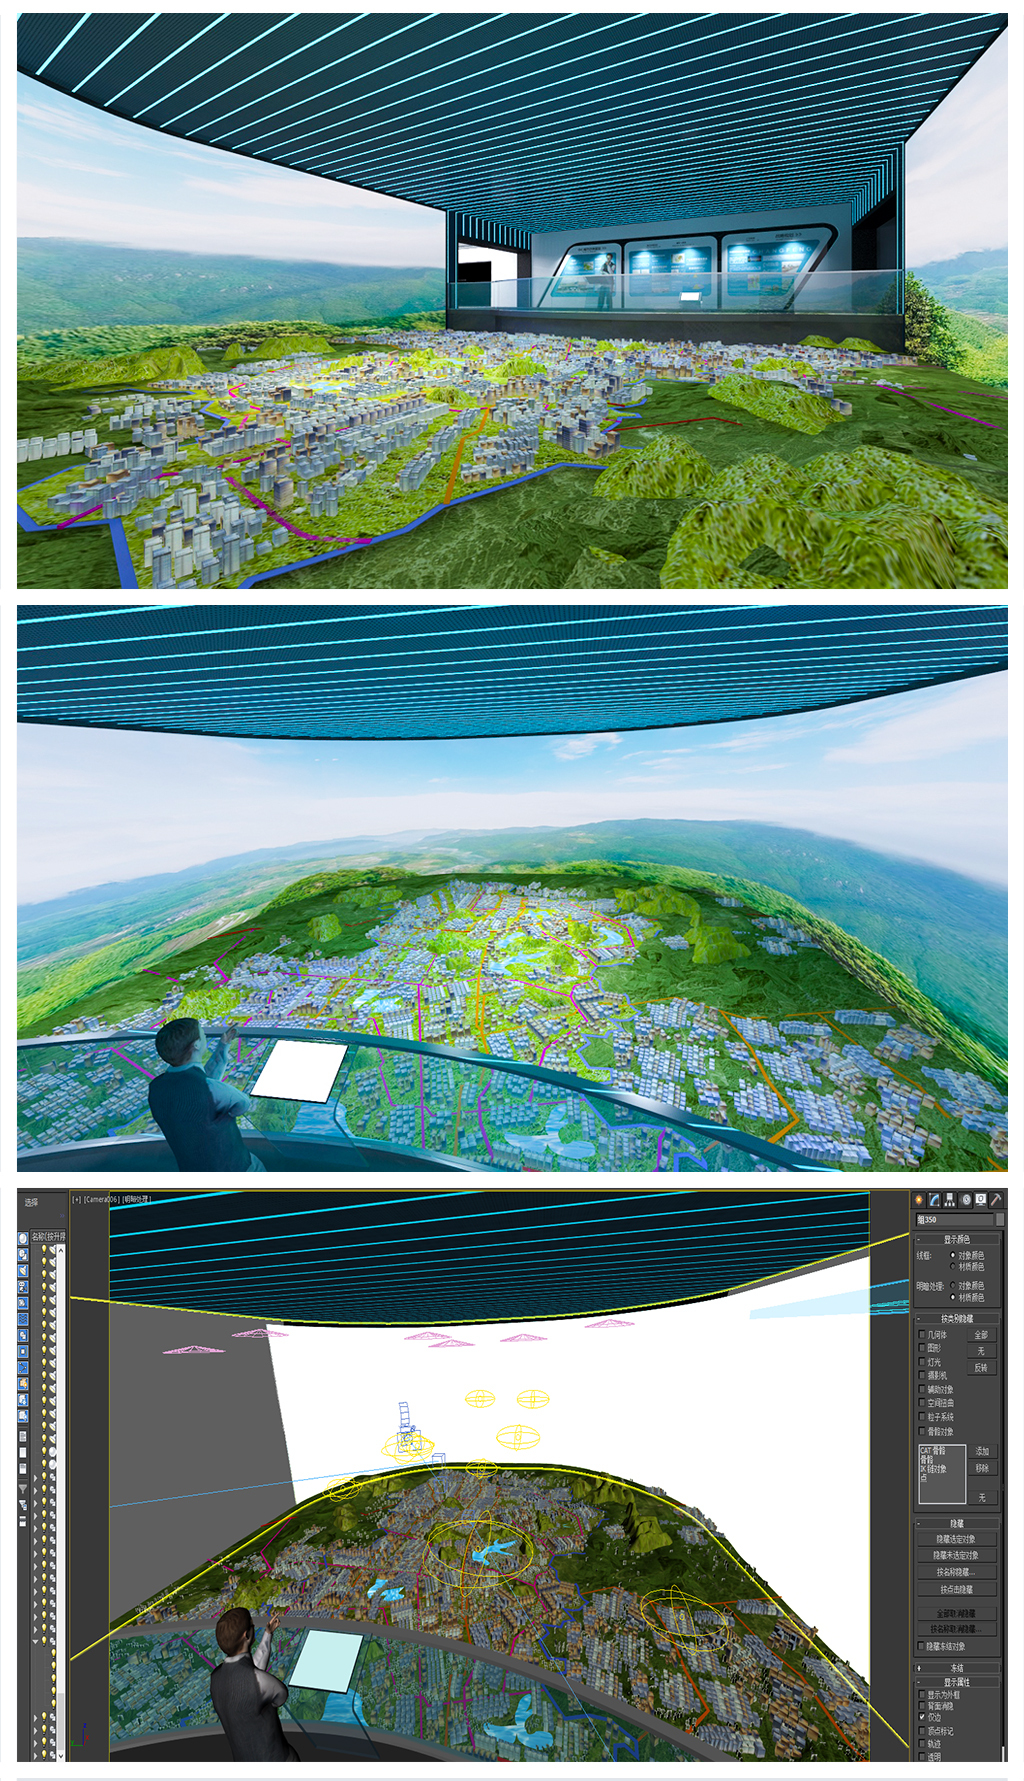Check the 摄影机 hide-by-category checkbox
Screen dimensions: 1024x1781
(922, 1375)
